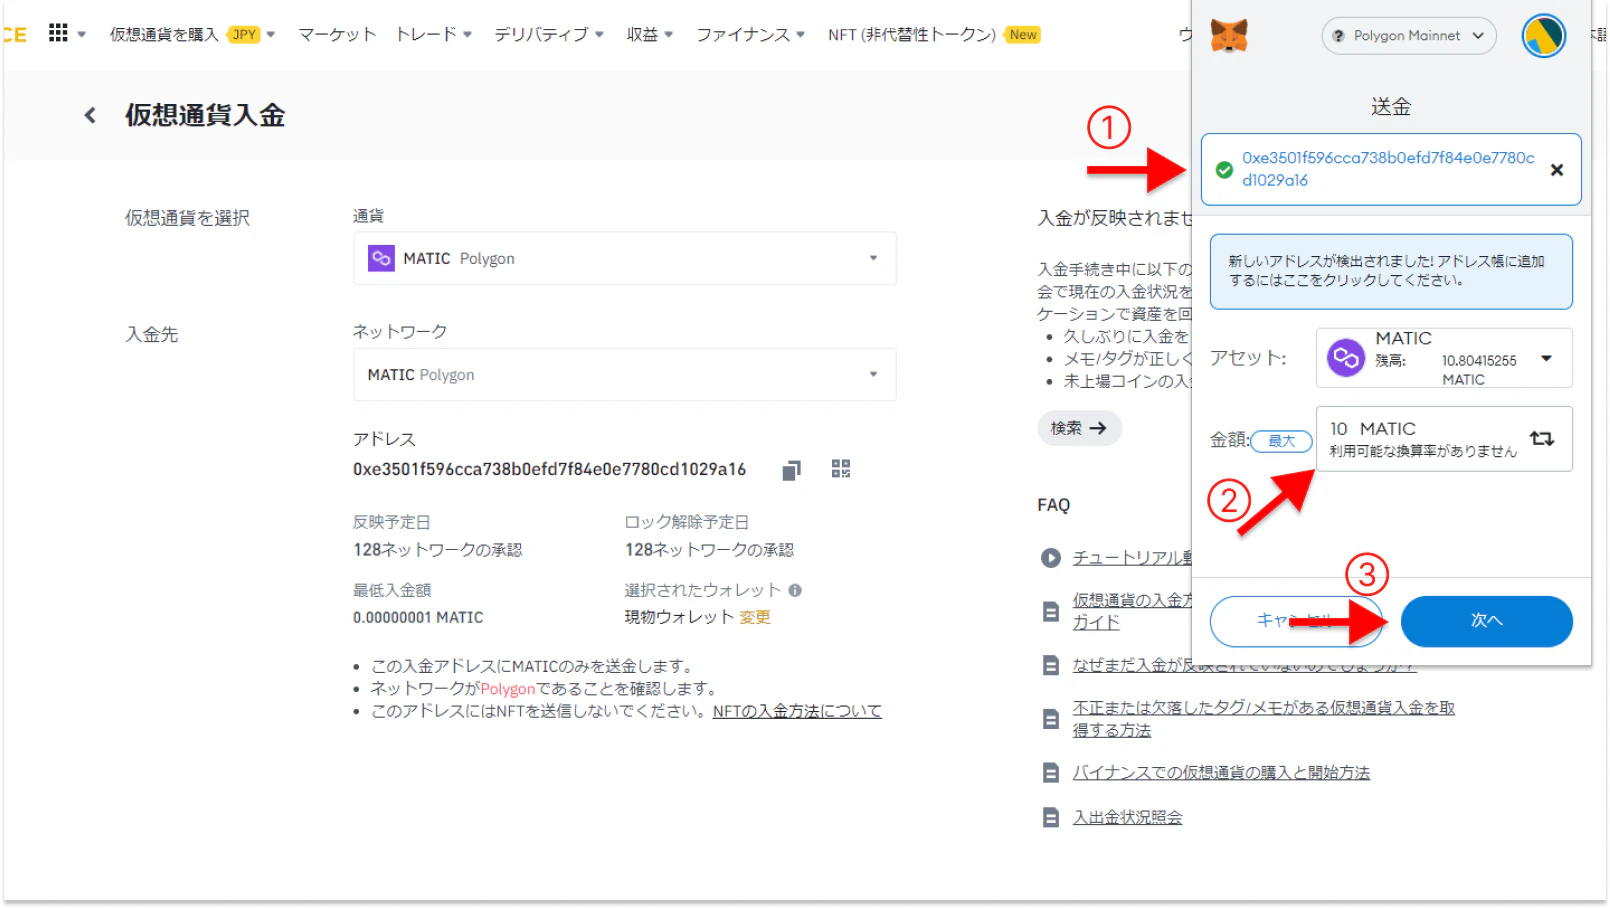Open the MetaMask アセット MATIC dropdown
This screenshot has height=908, width=1610.
click(x=1444, y=358)
